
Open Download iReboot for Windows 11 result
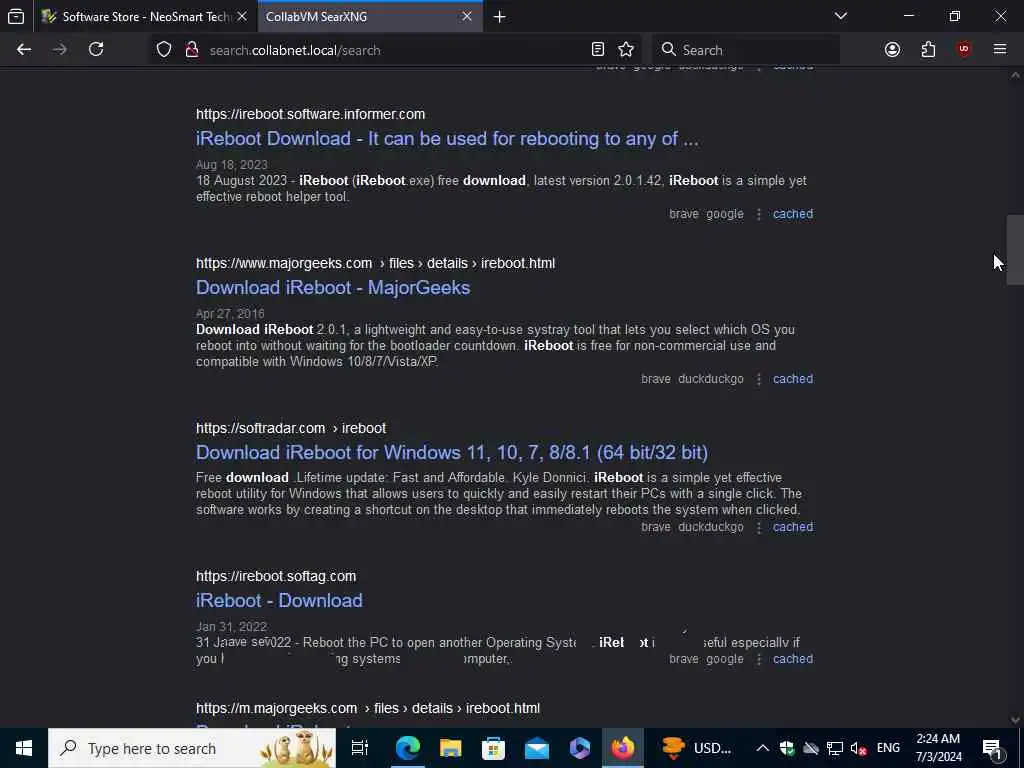(x=452, y=453)
